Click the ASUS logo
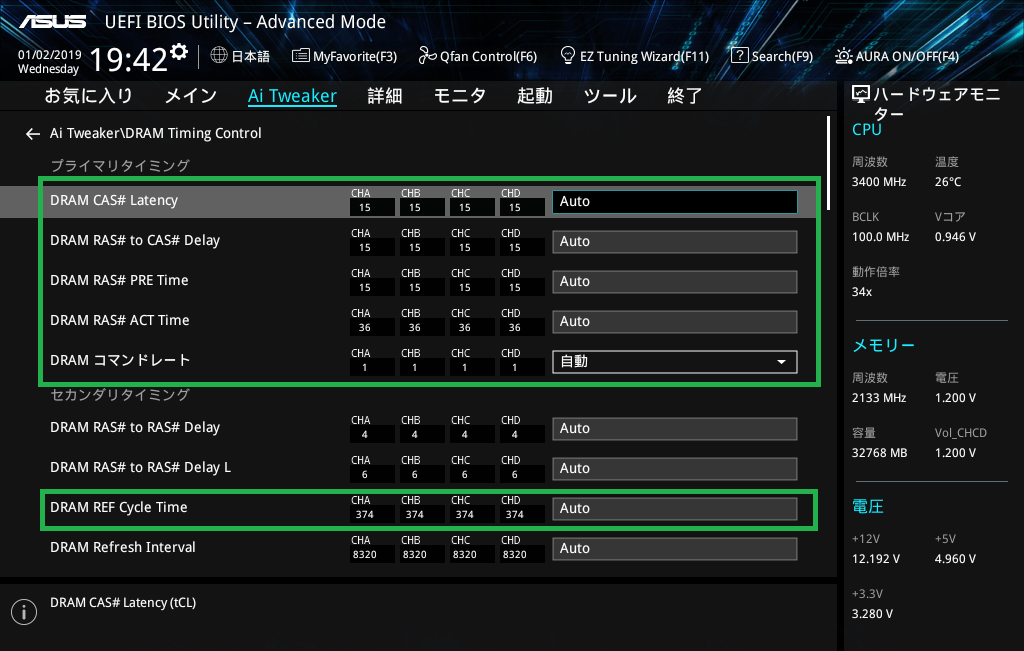The height and width of the screenshot is (651, 1024). point(52,22)
